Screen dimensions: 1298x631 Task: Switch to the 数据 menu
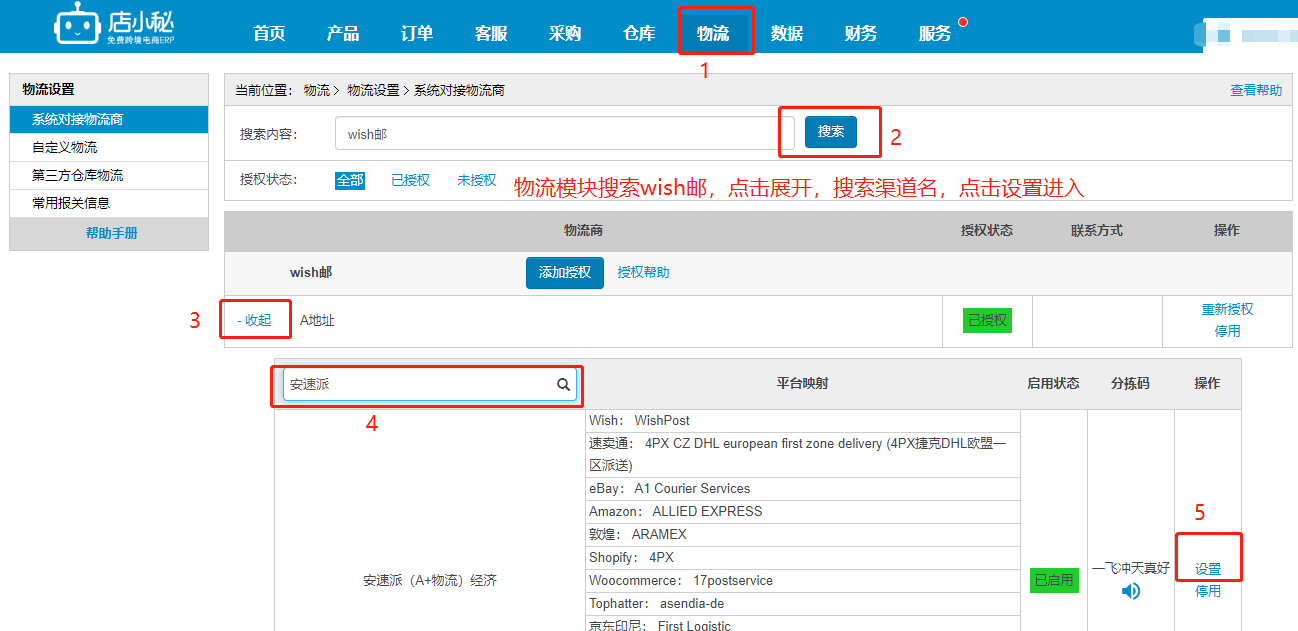787,33
